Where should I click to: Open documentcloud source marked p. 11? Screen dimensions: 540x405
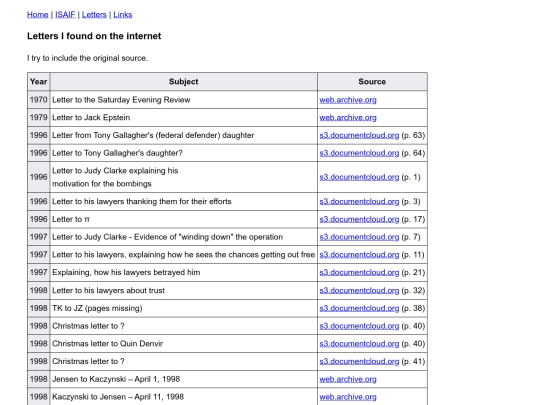[x=359, y=255]
